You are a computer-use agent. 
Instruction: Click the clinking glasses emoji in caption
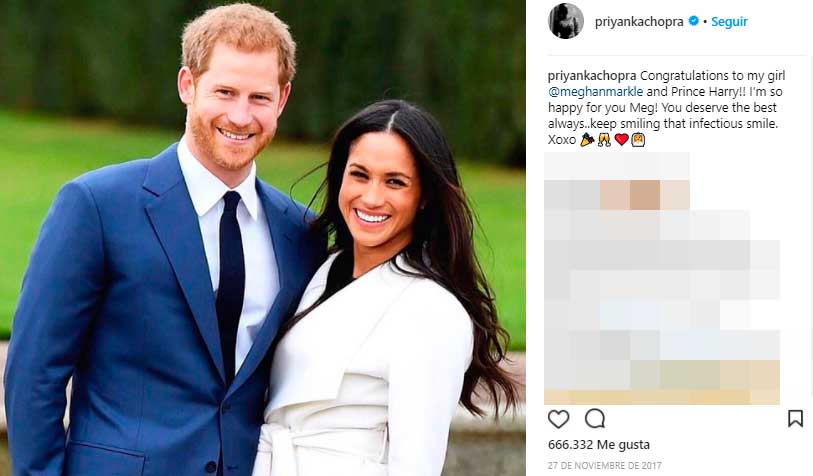[604, 139]
